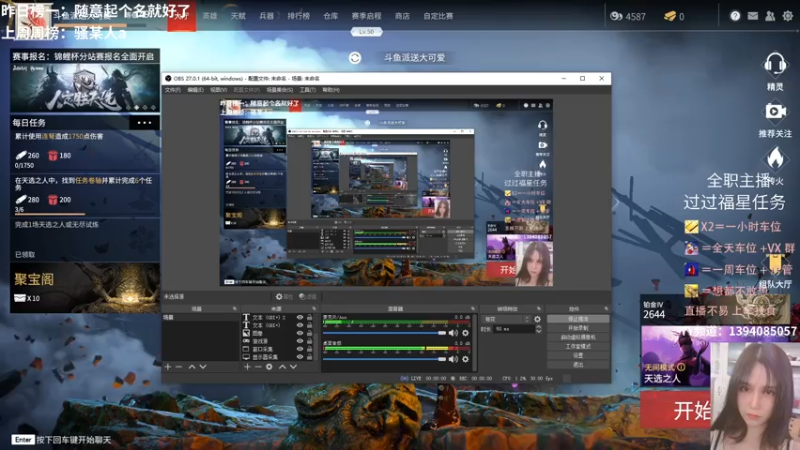Screen dimensions: 800x450
Task: Move the scene up in Scenes panel
Action: point(192,367)
